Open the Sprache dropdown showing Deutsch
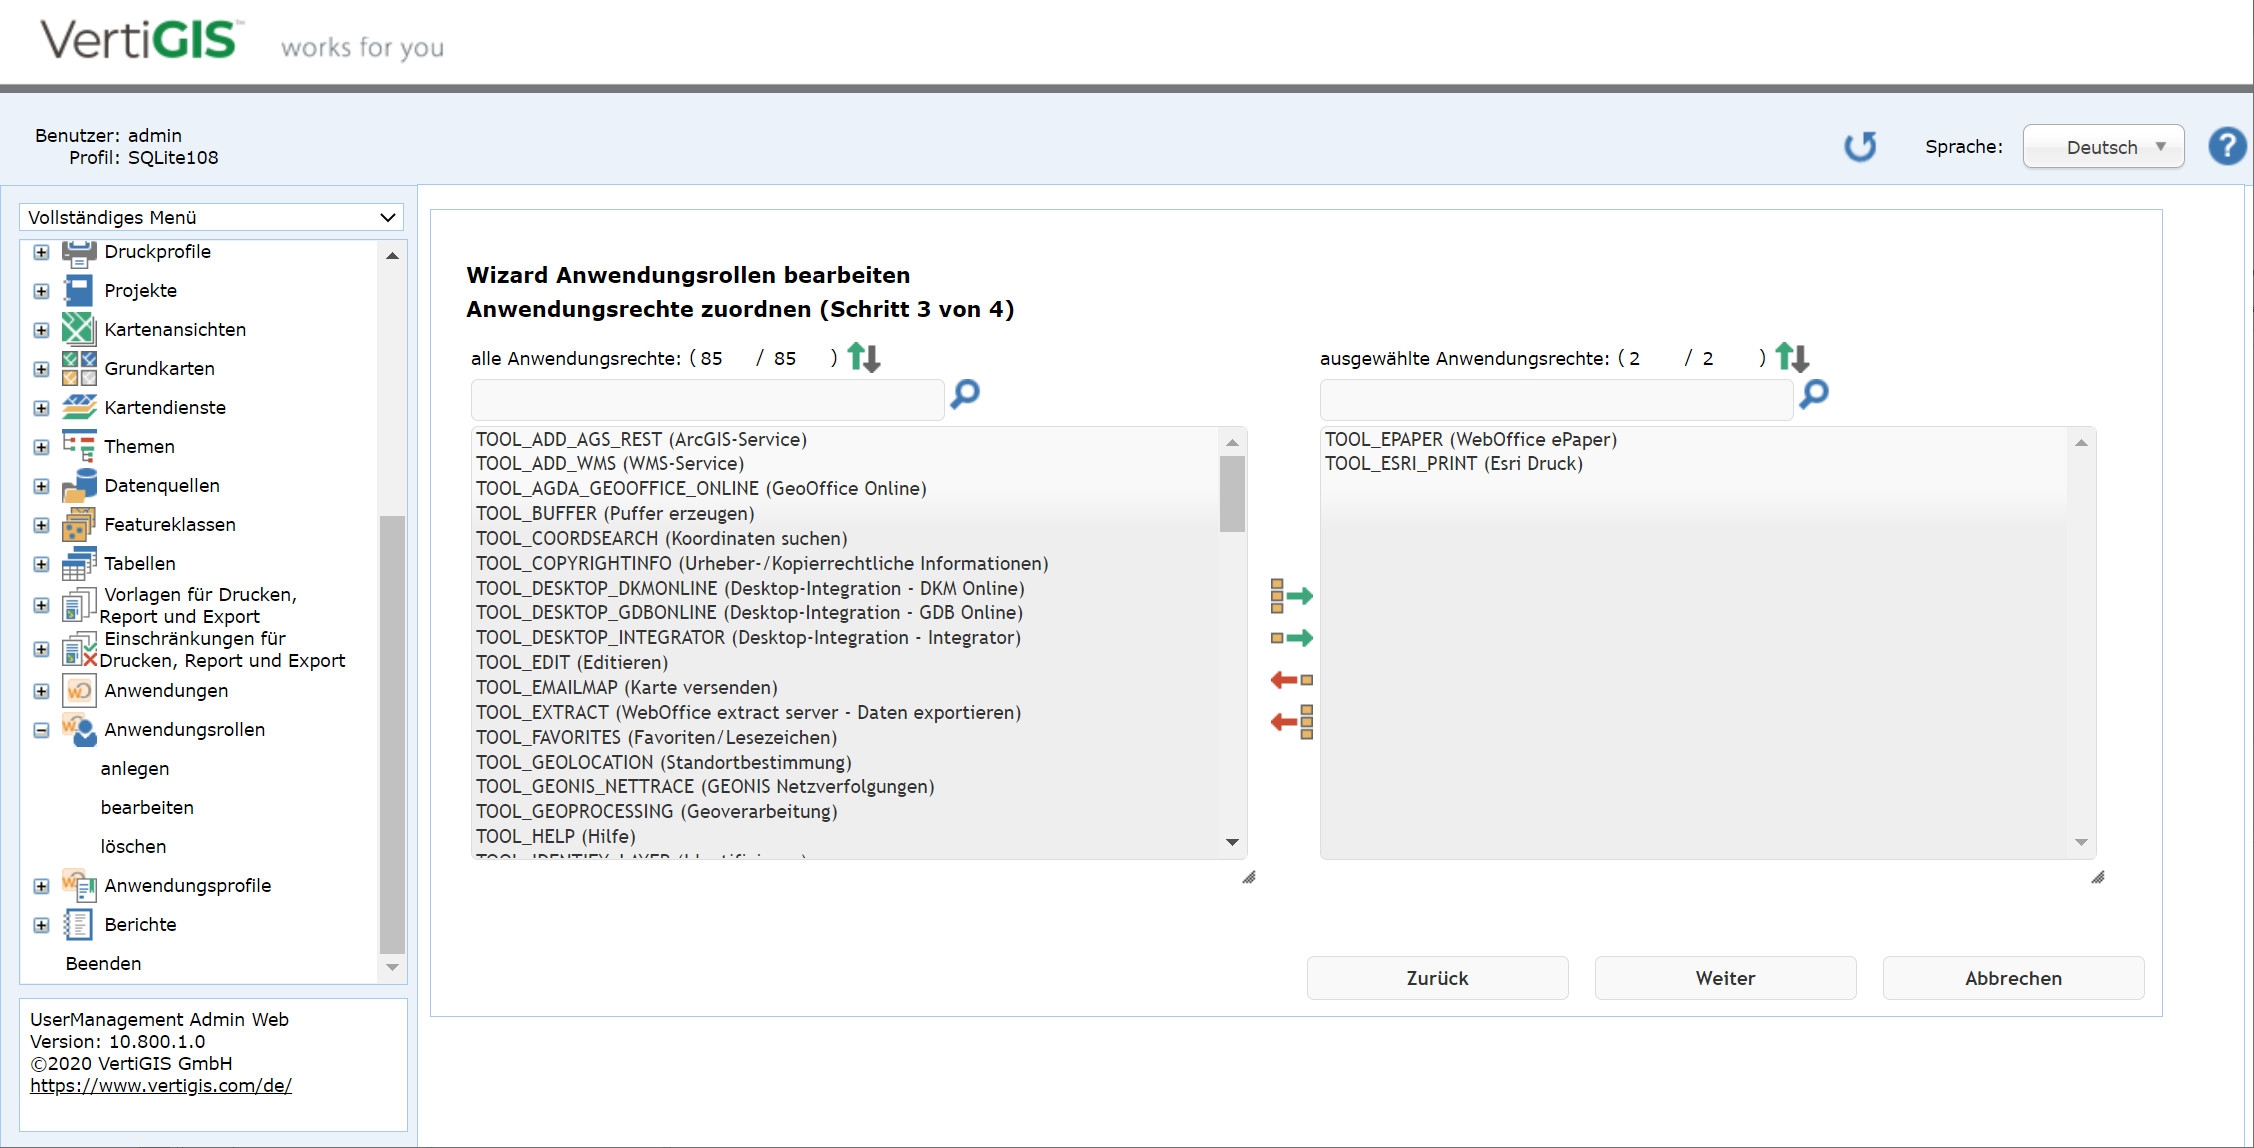Viewport: 2254px width, 1148px height. [2103, 146]
